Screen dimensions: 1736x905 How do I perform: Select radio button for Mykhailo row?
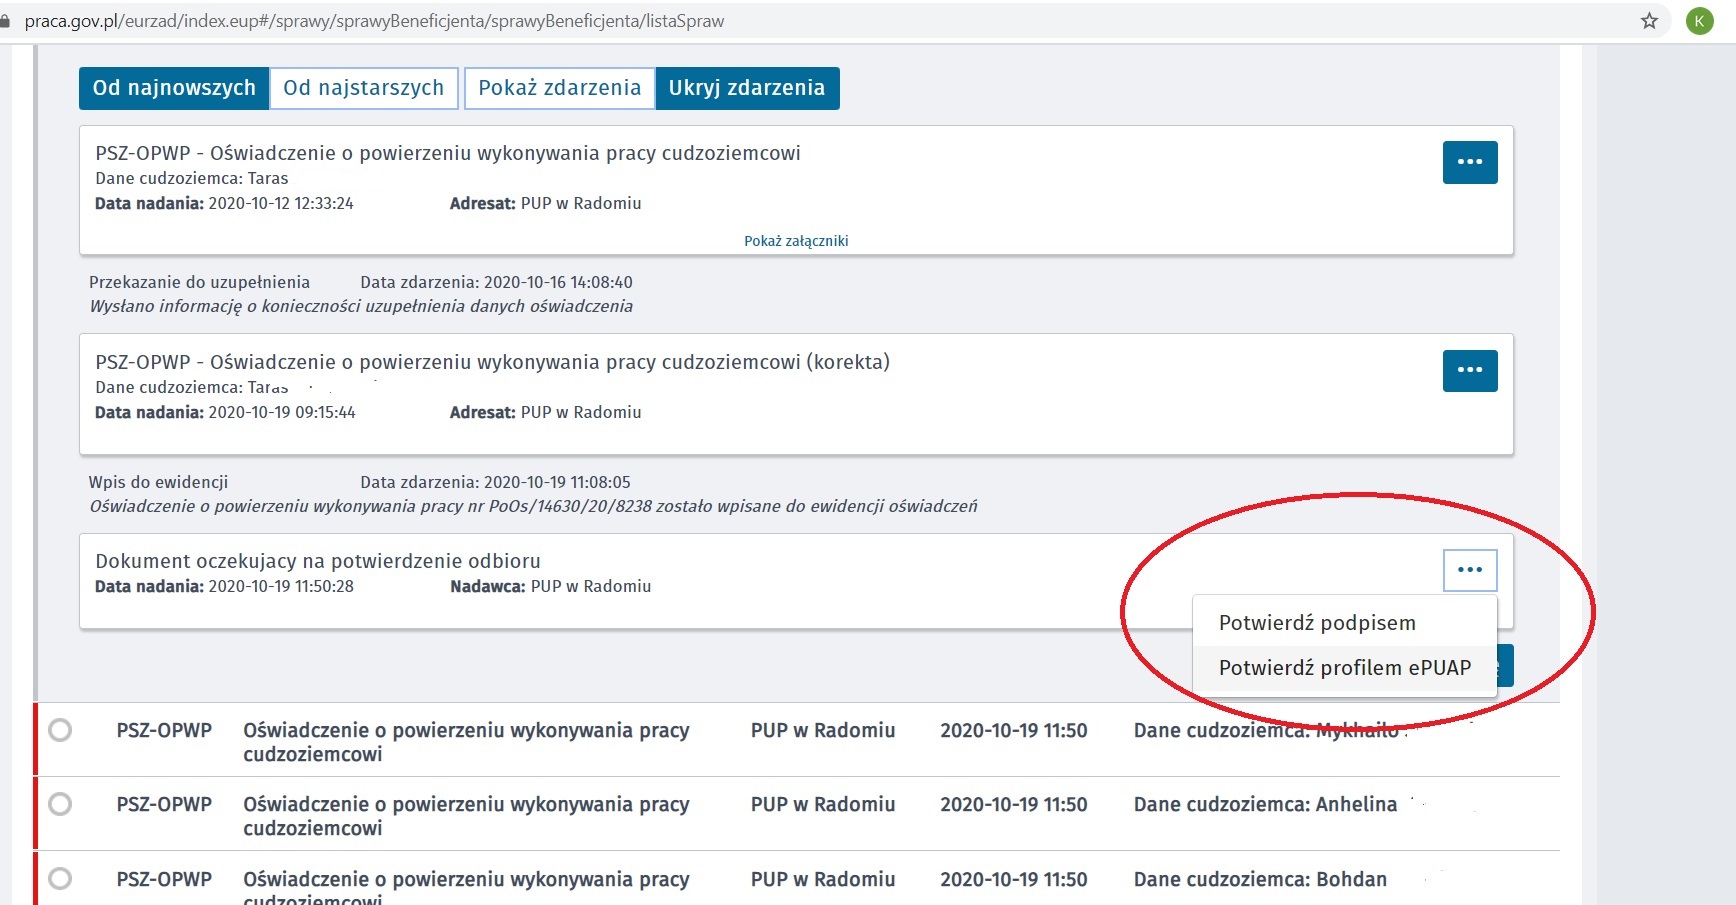(x=60, y=730)
